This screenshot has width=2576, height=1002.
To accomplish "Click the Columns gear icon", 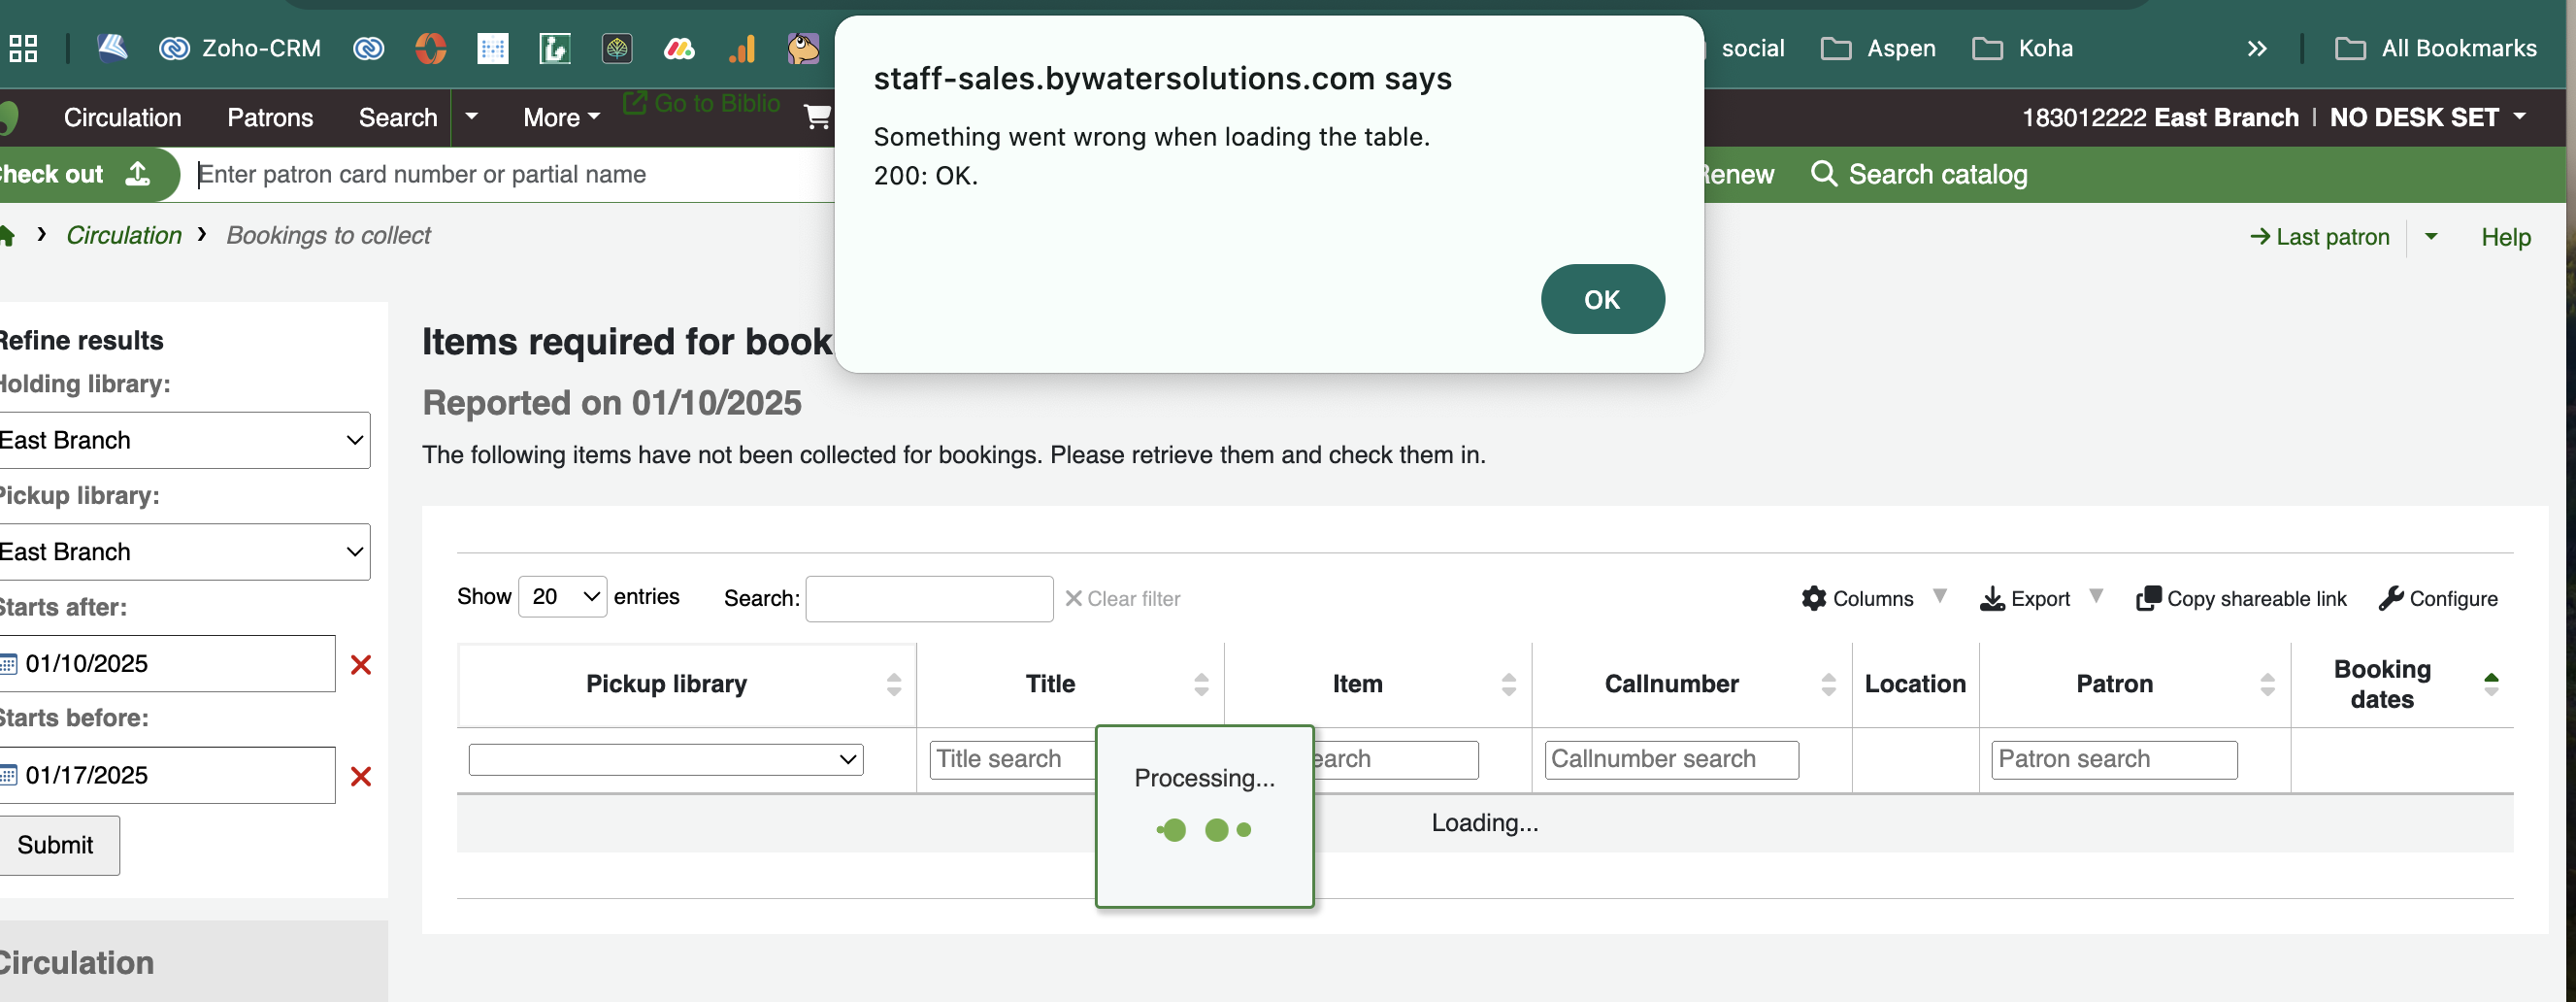I will 1813,598.
